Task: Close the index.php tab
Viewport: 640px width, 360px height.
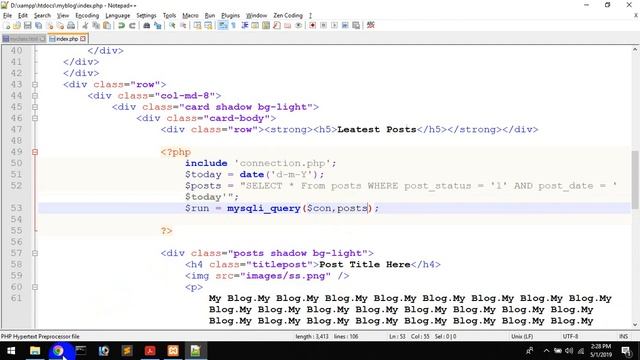Action: click(x=83, y=39)
